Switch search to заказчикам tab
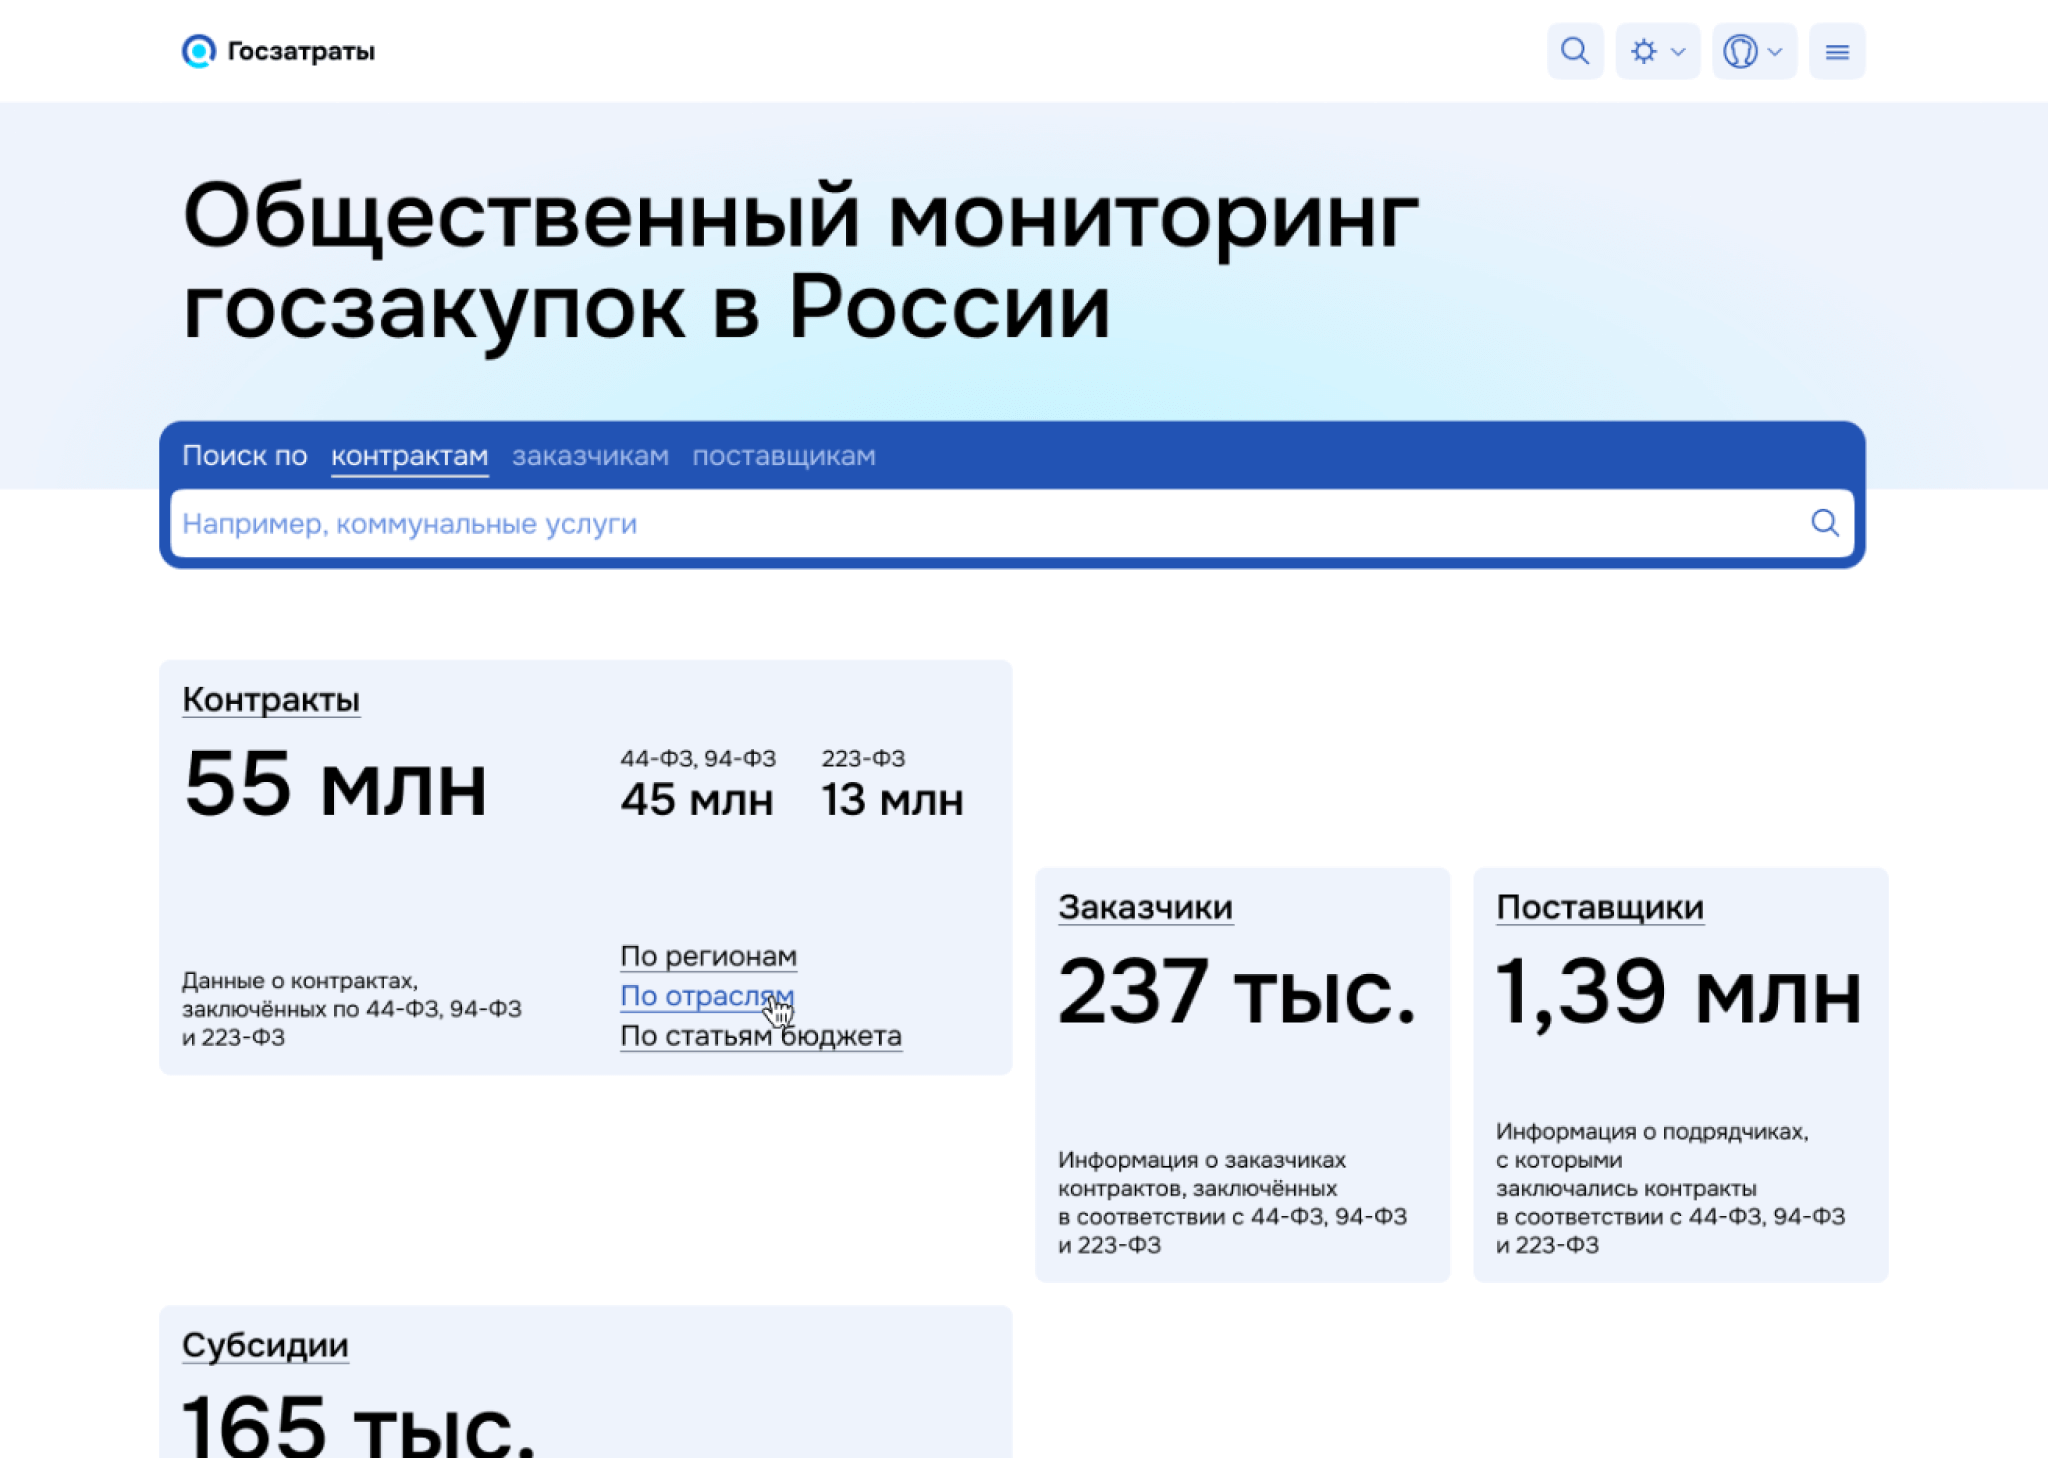The width and height of the screenshot is (2048, 1458). pos(591,456)
